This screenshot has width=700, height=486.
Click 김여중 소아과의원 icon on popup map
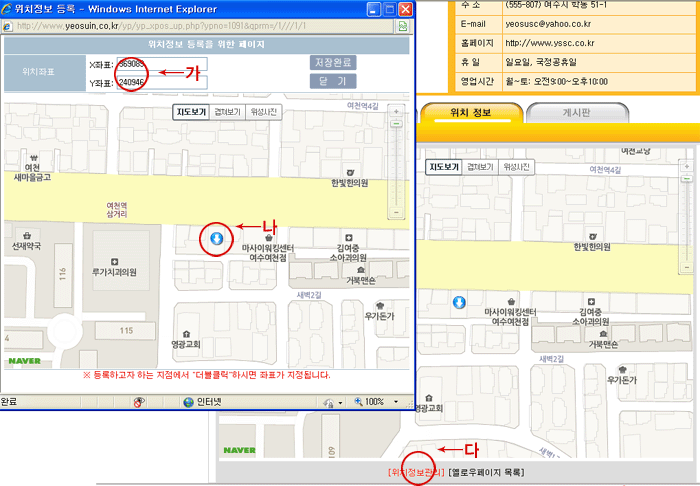[349, 238]
